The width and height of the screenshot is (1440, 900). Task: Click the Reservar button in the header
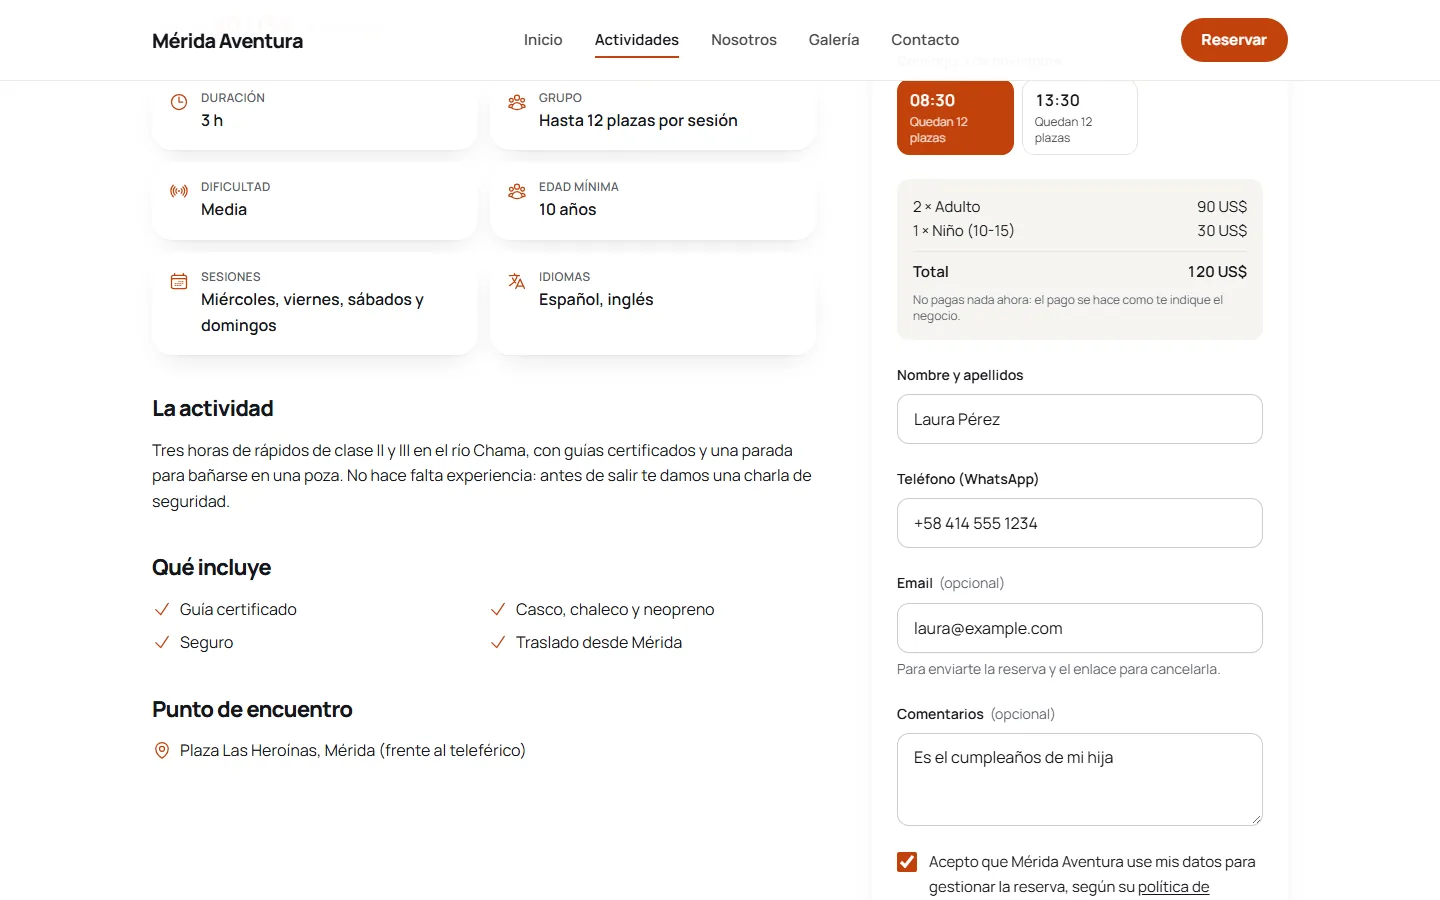point(1234,40)
